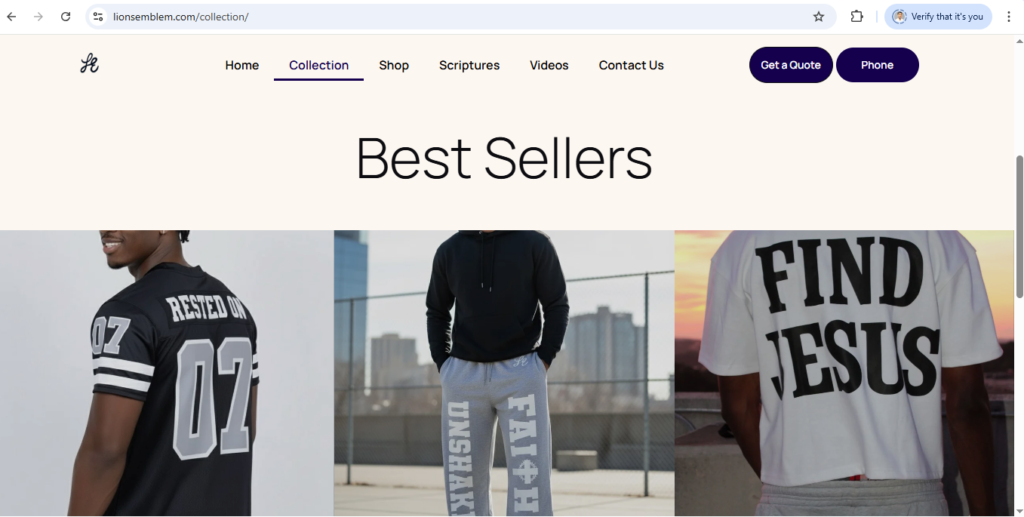
Task: Navigate to Videos
Action: [549, 65]
